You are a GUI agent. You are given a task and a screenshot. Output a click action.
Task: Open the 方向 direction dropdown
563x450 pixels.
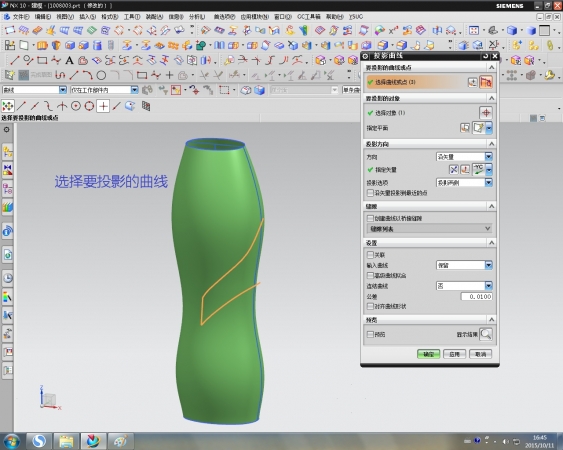[x=464, y=157]
